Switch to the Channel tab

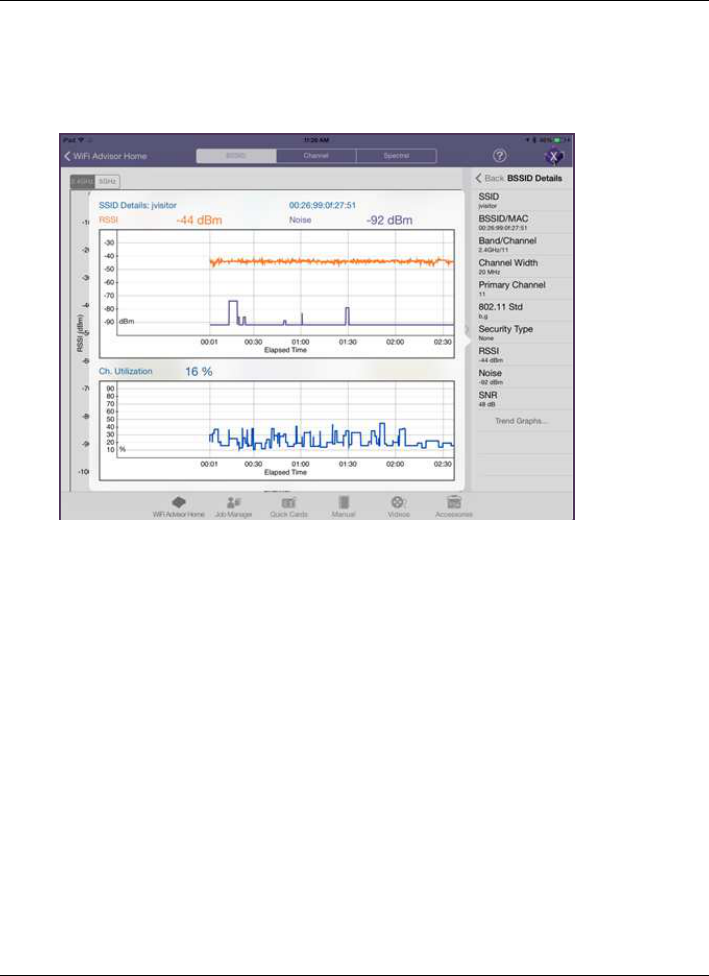(x=316, y=156)
